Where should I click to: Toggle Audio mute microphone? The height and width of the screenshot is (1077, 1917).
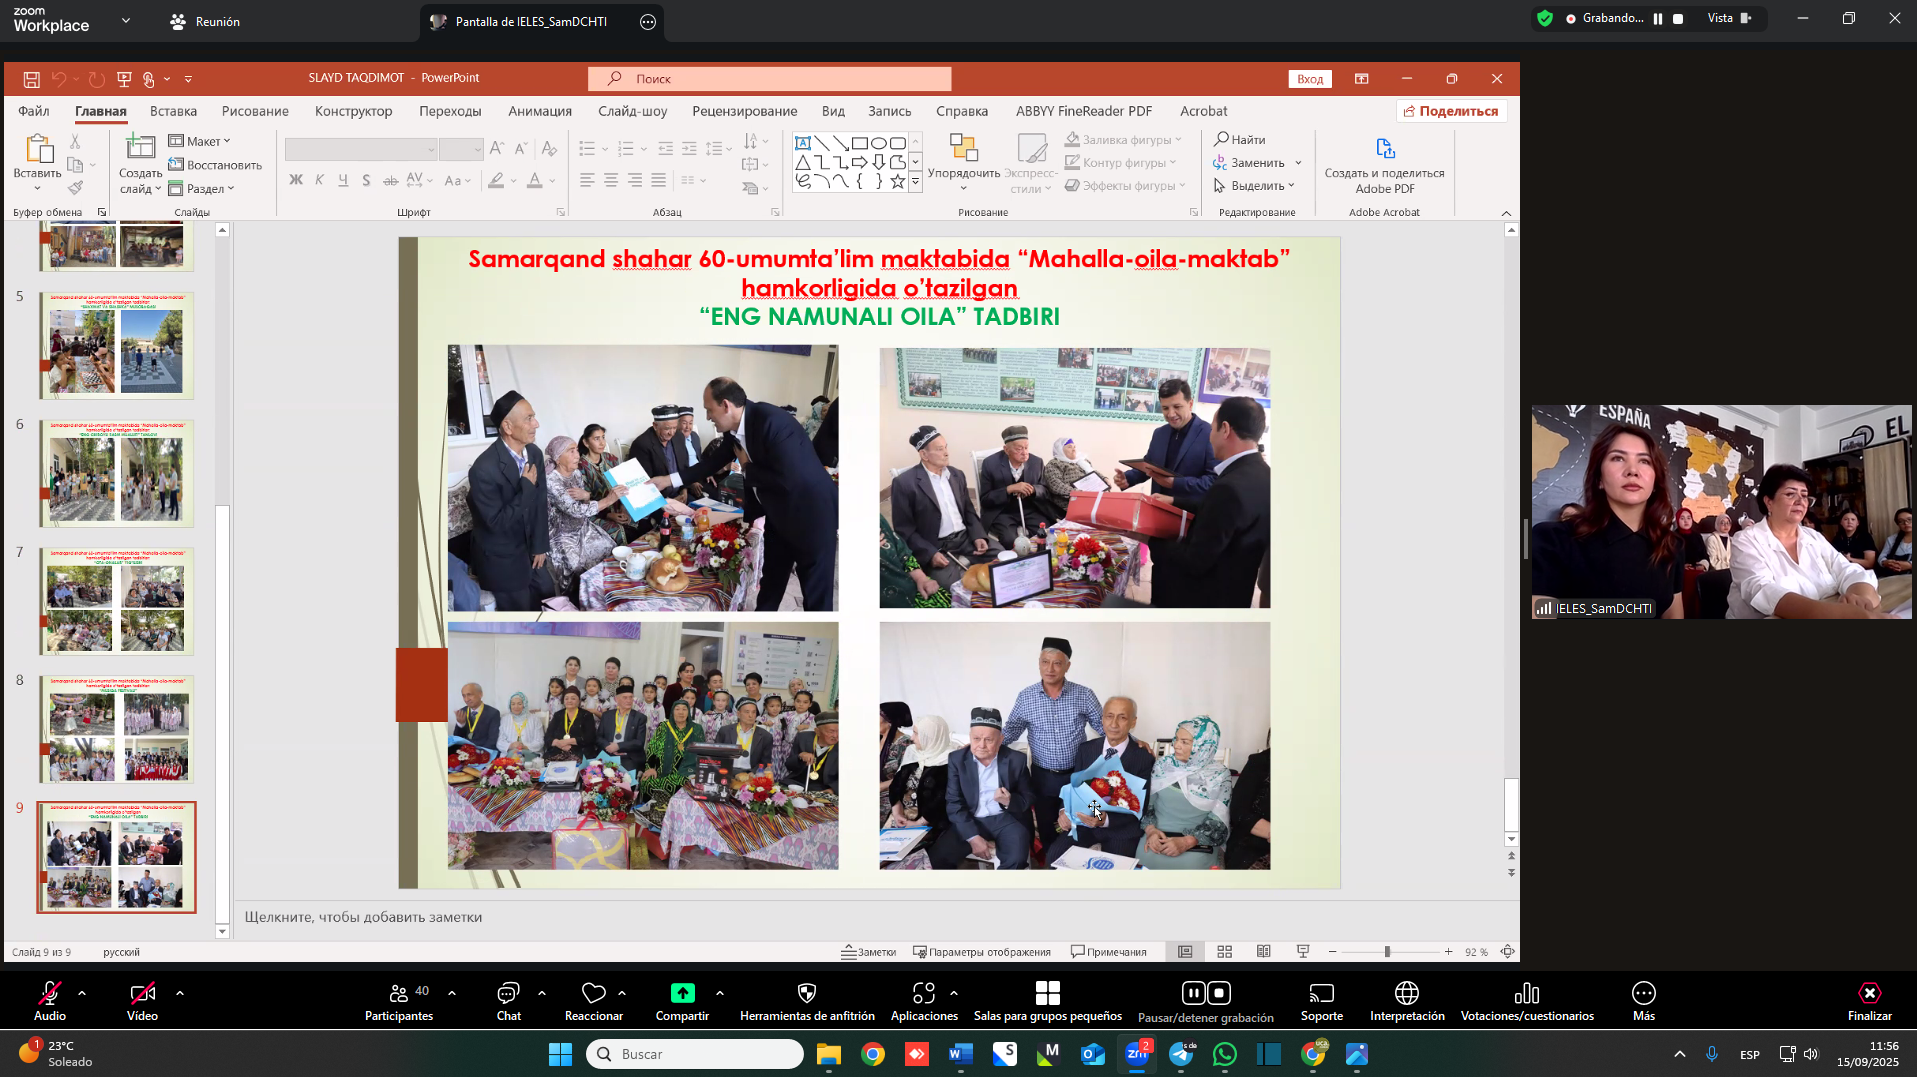(49, 1001)
